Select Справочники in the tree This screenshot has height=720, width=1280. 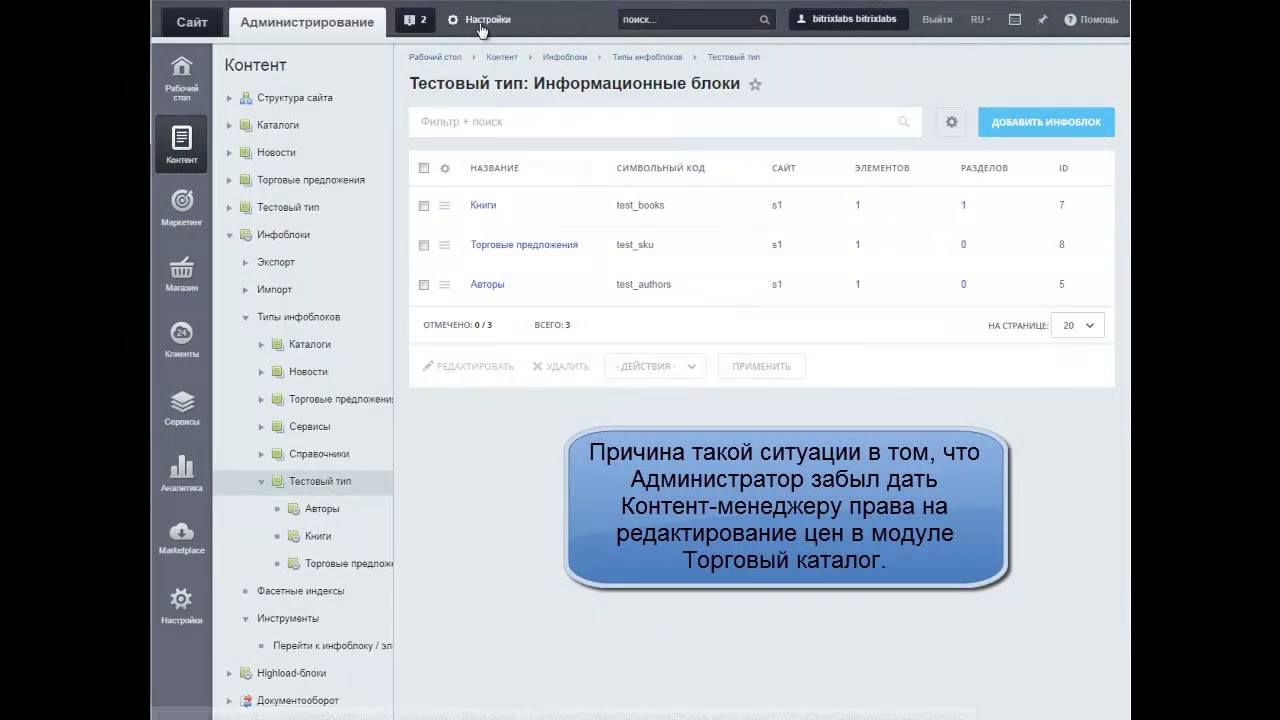(319, 454)
